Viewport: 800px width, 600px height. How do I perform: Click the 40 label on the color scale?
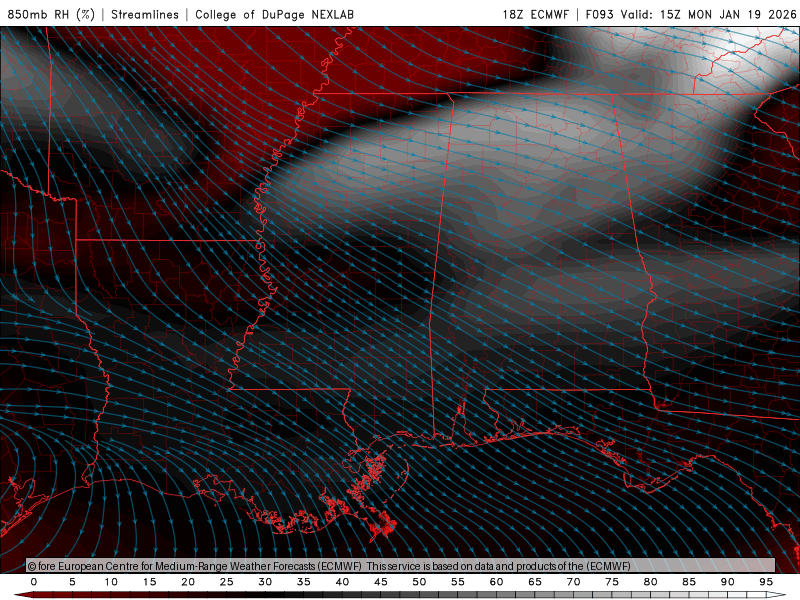click(x=342, y=582)
